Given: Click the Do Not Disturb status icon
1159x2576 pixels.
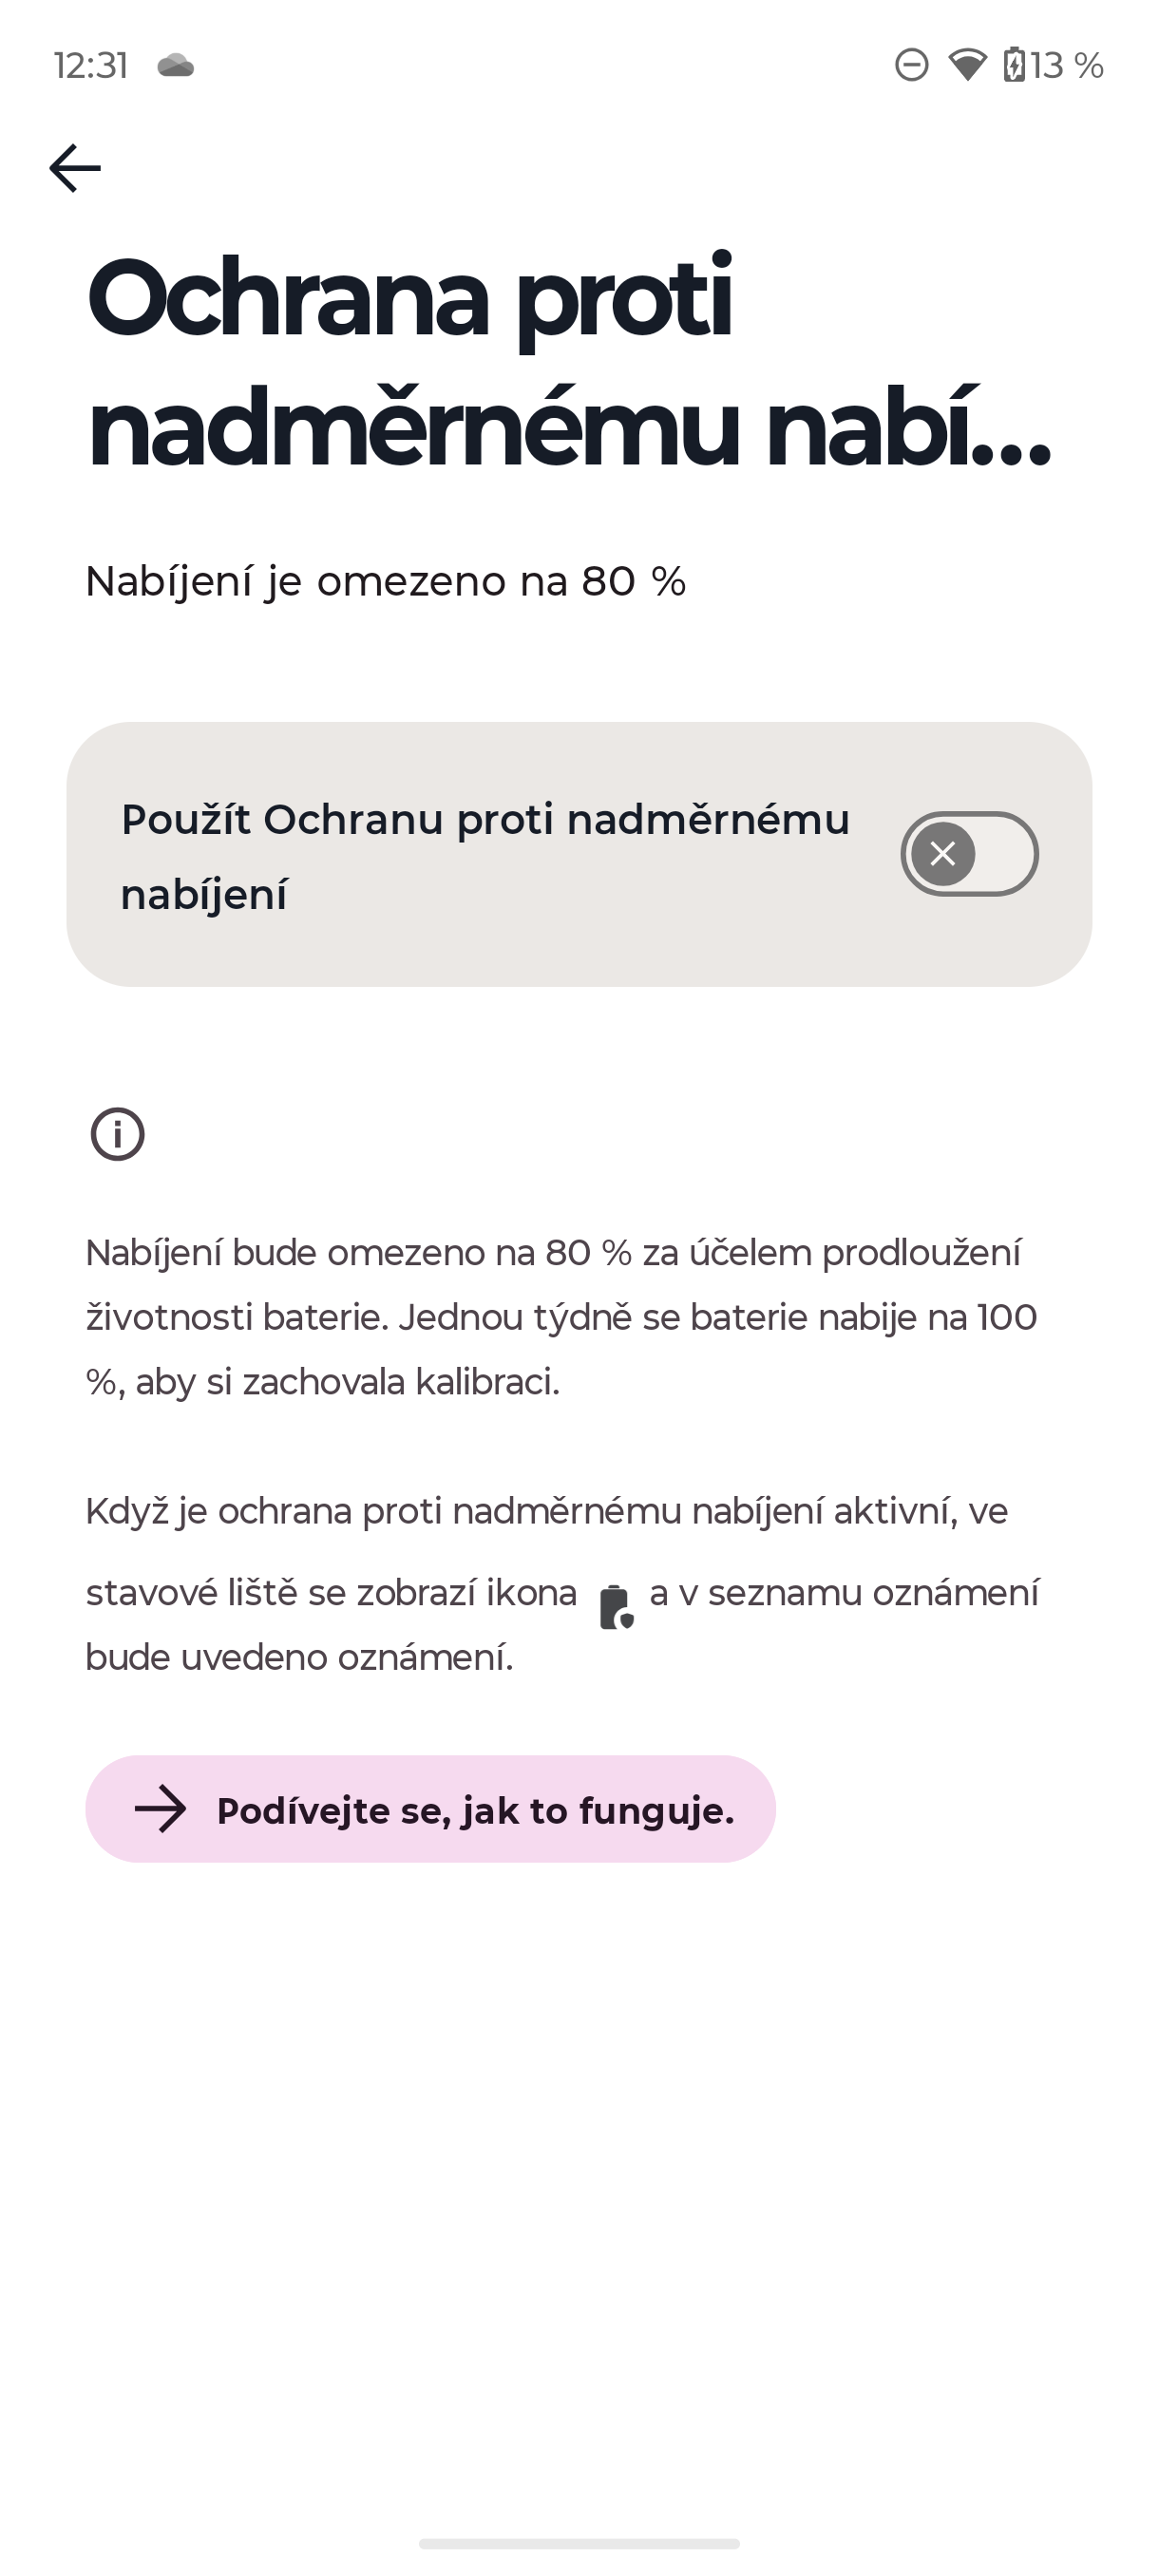Looking at the screenshot, I should pyautogui.click(x=911, y=66).
